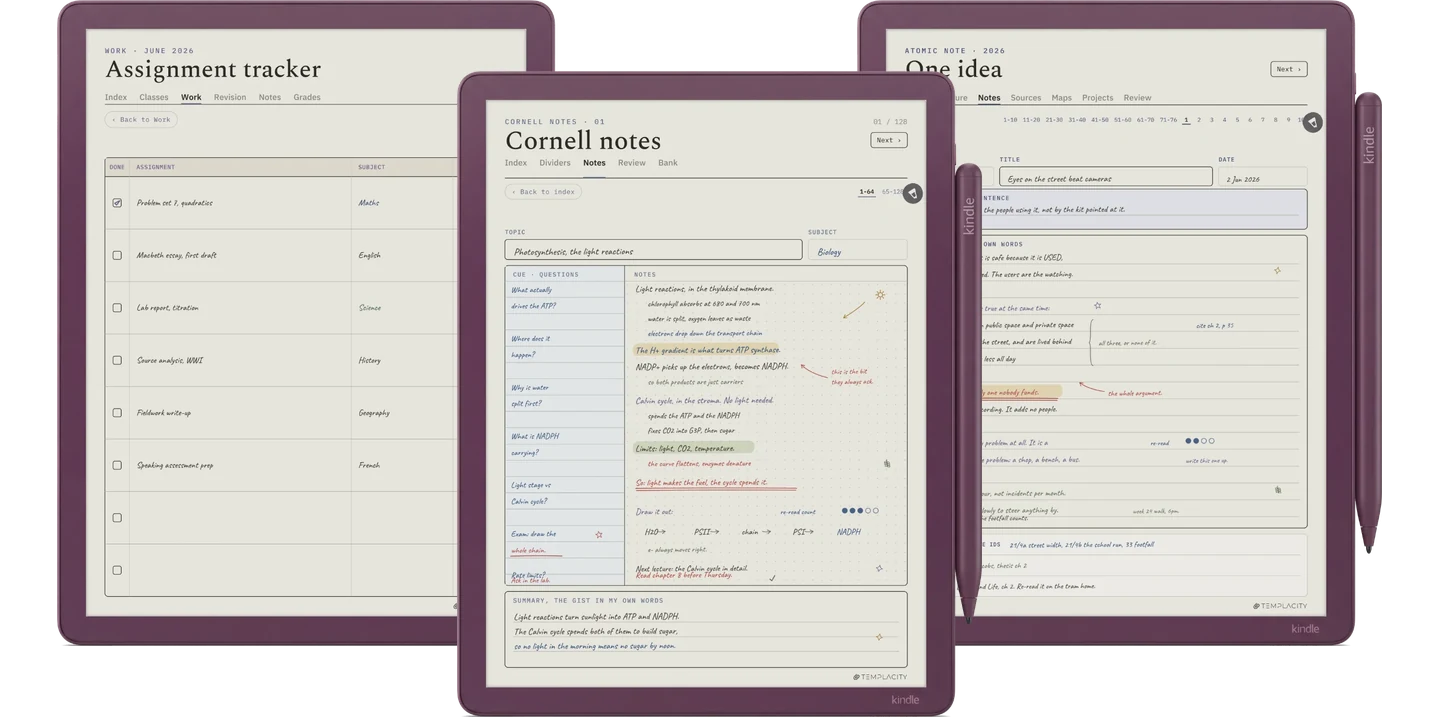Select the Work tab in Assignment tracker

(191, 98)
